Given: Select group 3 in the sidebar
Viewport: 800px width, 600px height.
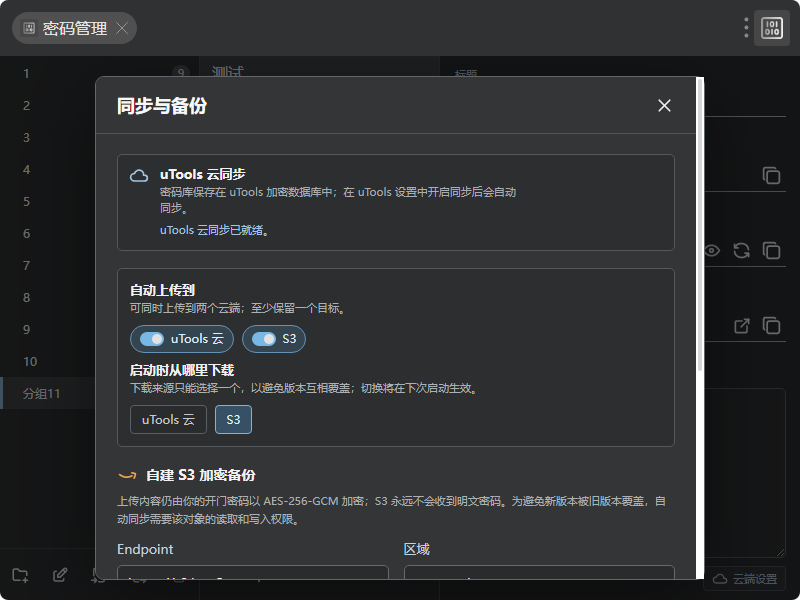Looking at the screenshot, I should point(47,138).
